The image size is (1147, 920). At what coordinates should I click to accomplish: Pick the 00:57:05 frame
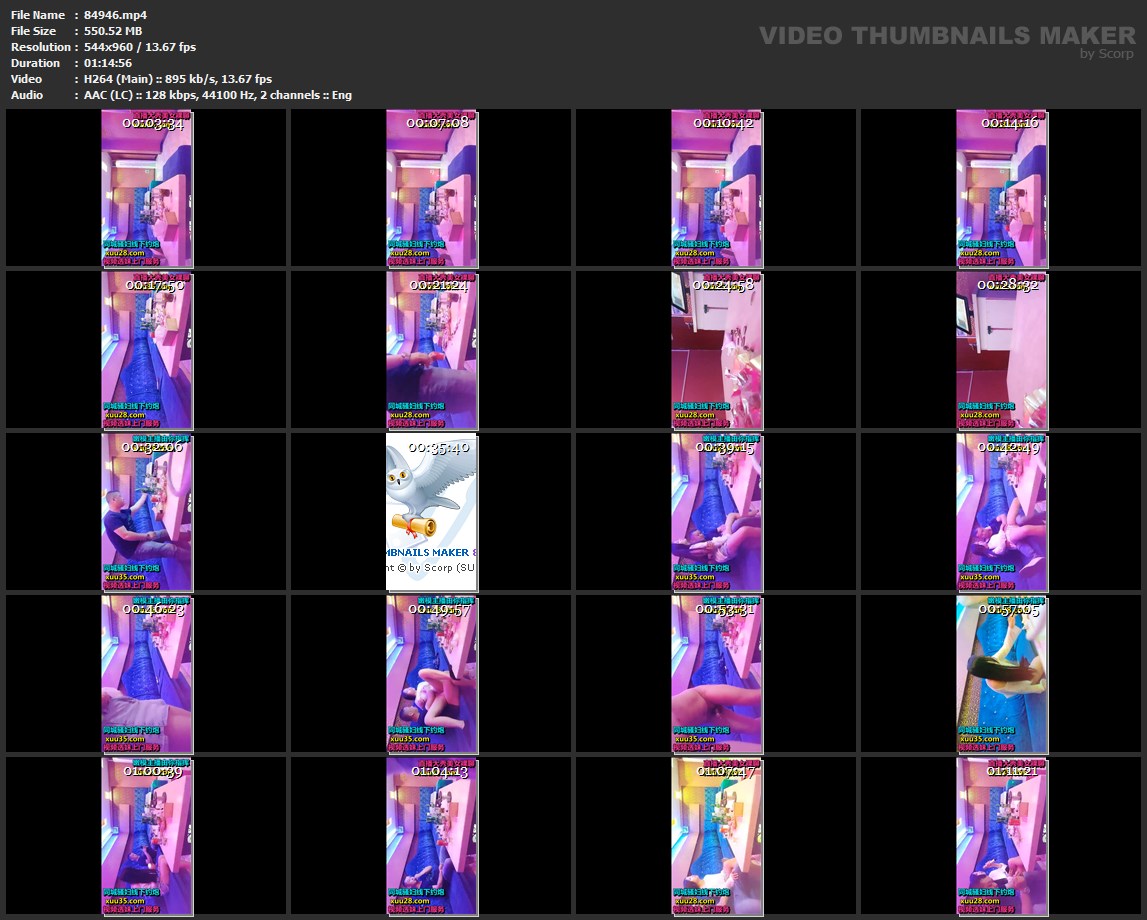pos(1001,674)
